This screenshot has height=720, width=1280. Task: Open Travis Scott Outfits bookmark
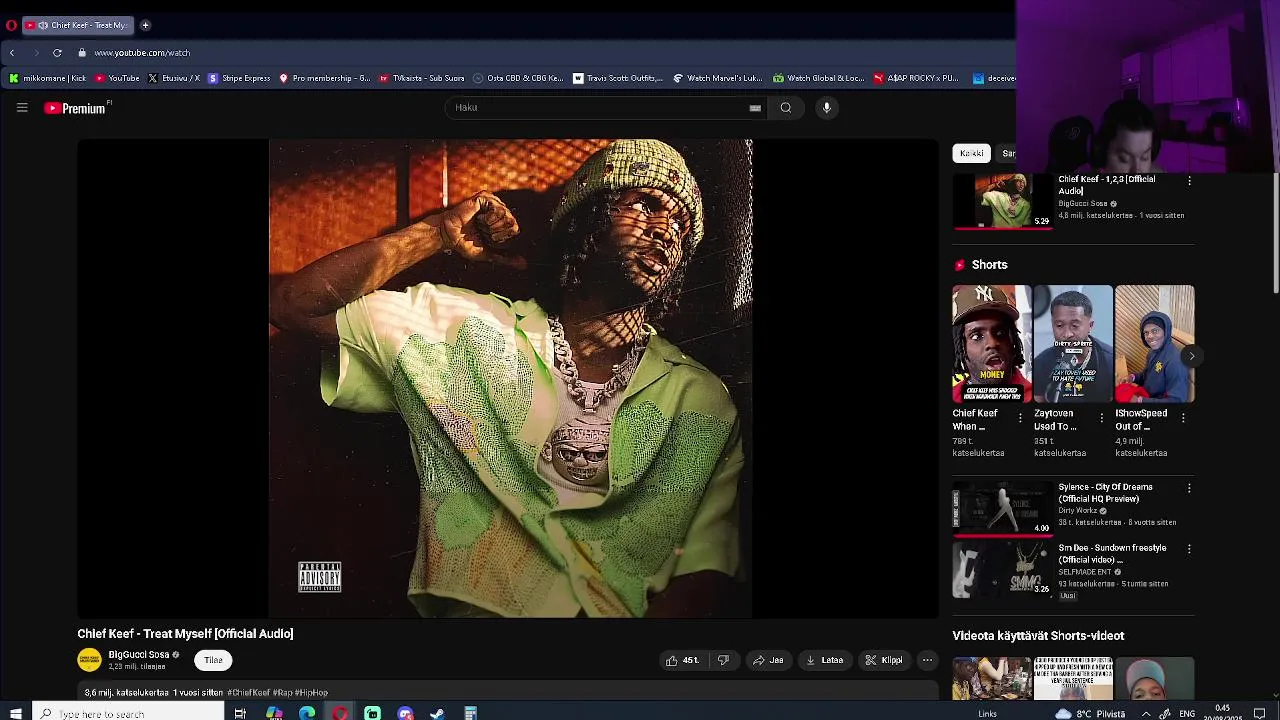tap(617, 78)
